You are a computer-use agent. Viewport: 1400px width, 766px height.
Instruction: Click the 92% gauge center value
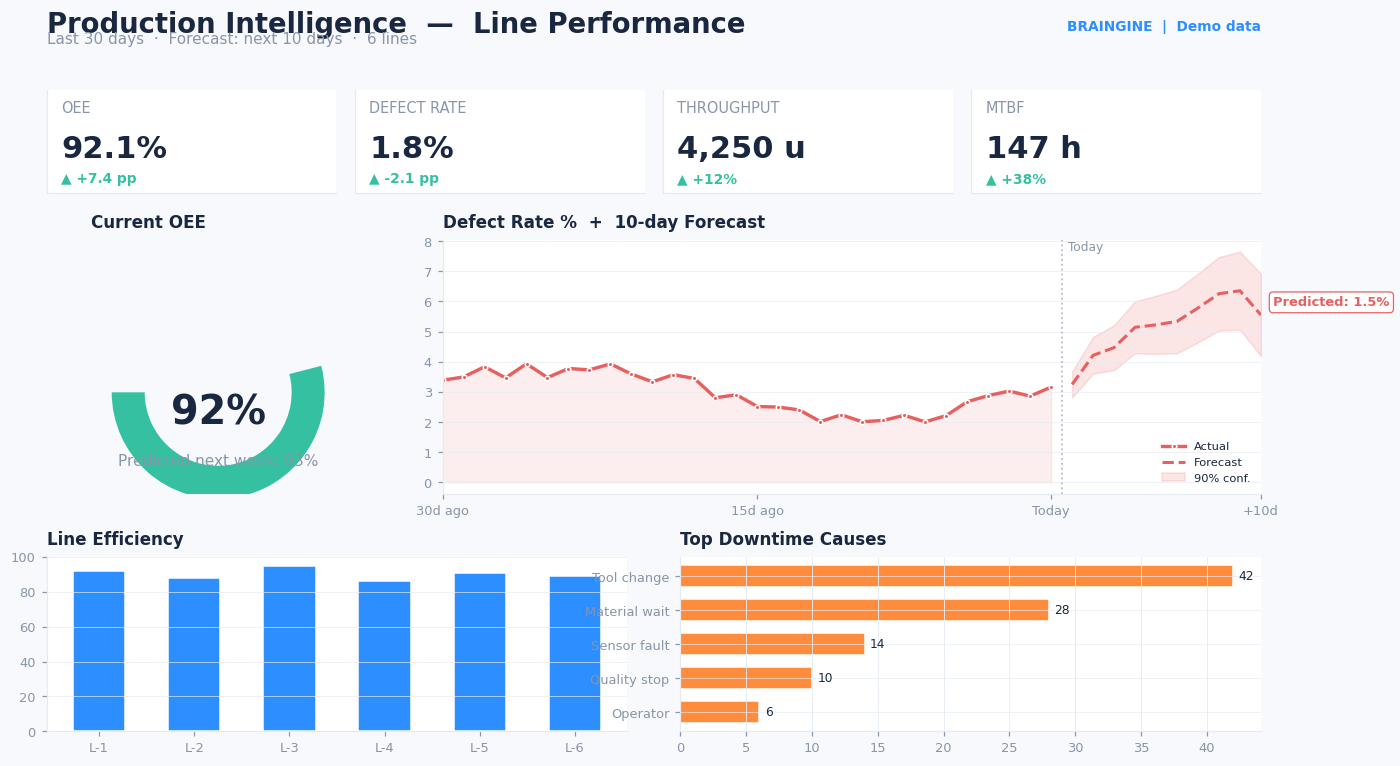click(x=218, y=411)
